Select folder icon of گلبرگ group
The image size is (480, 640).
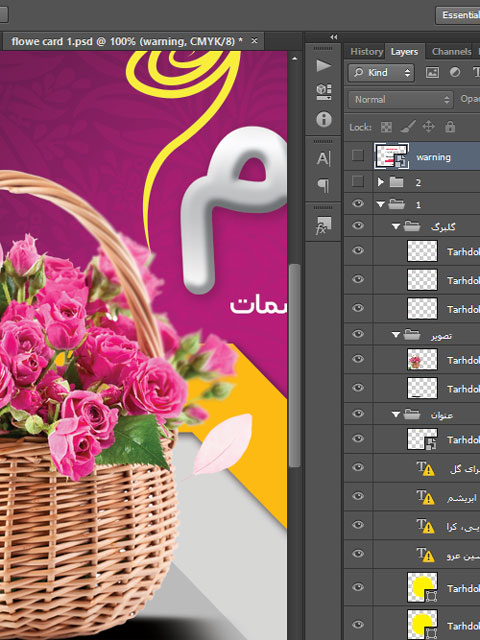412,226
